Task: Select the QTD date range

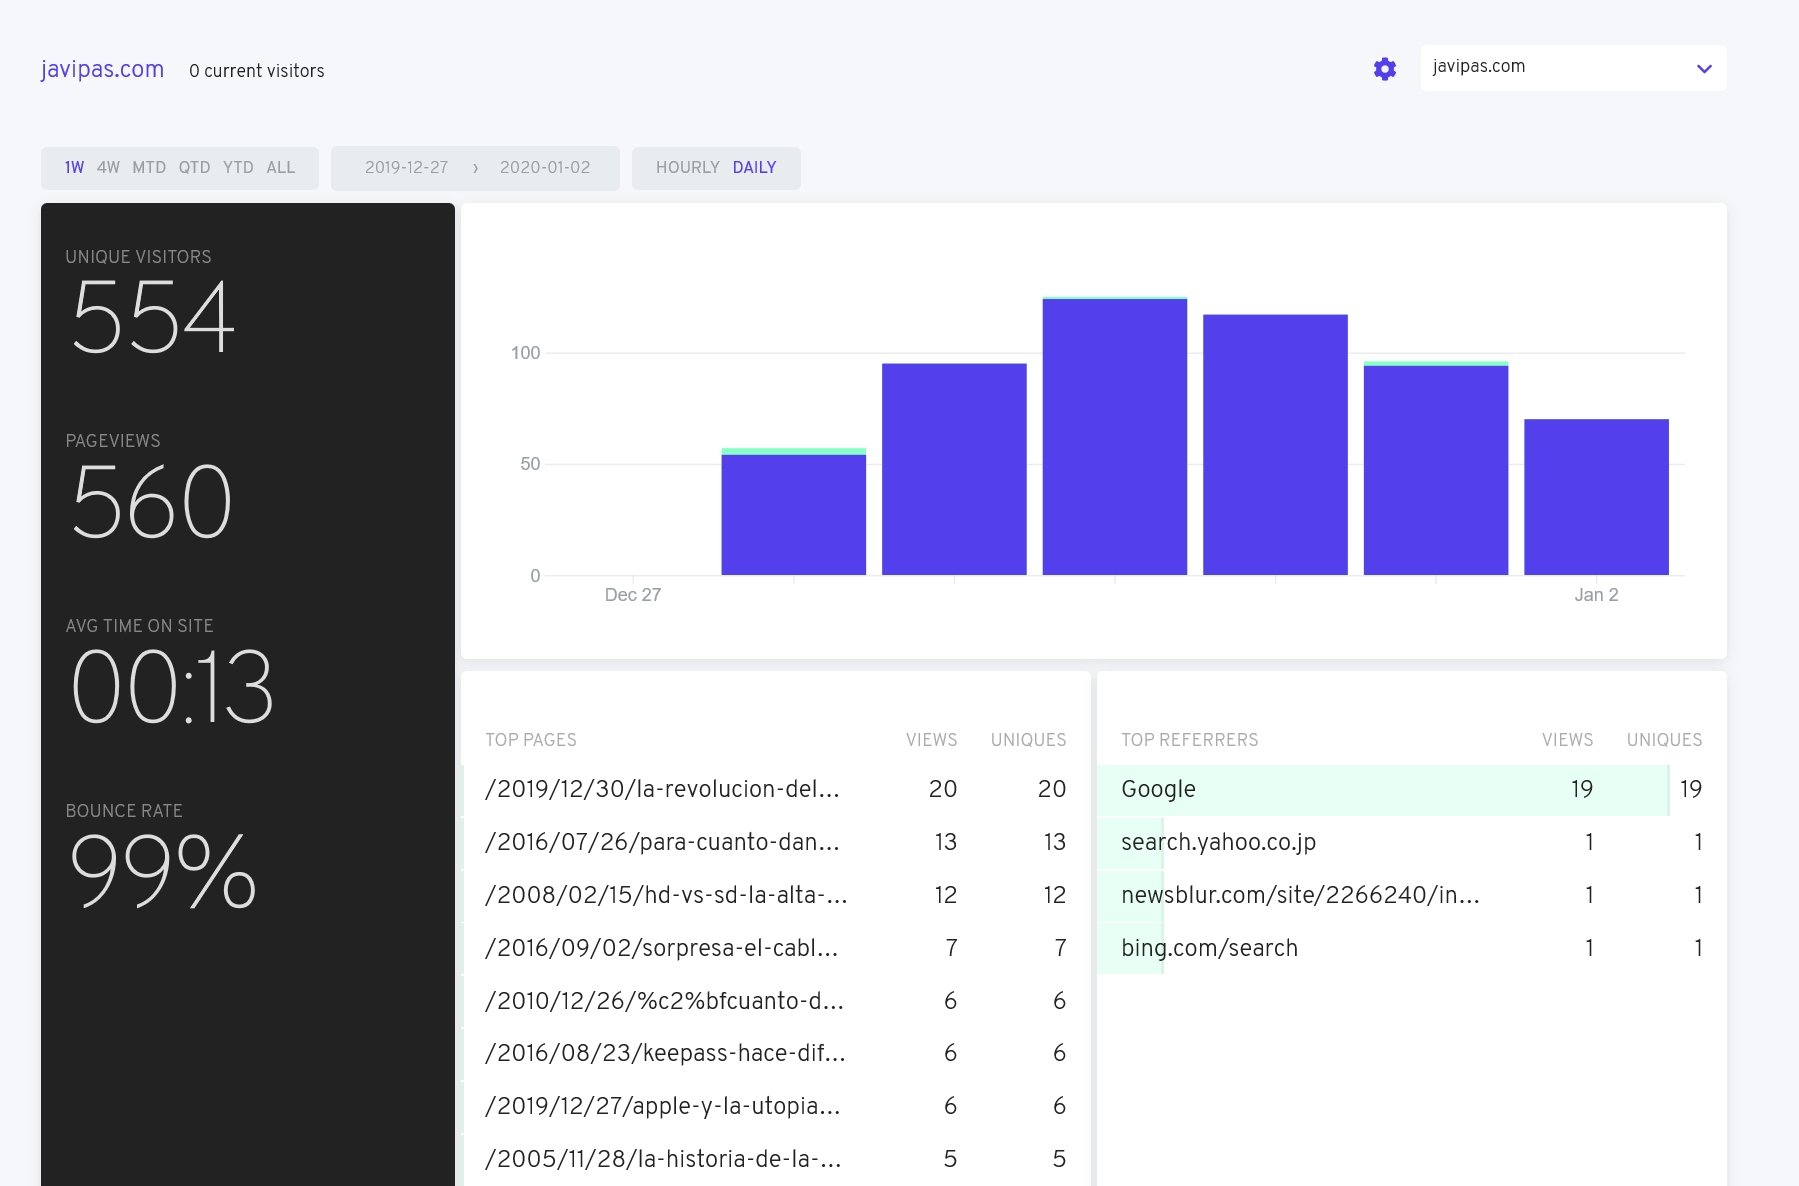Action: [194, 168]
